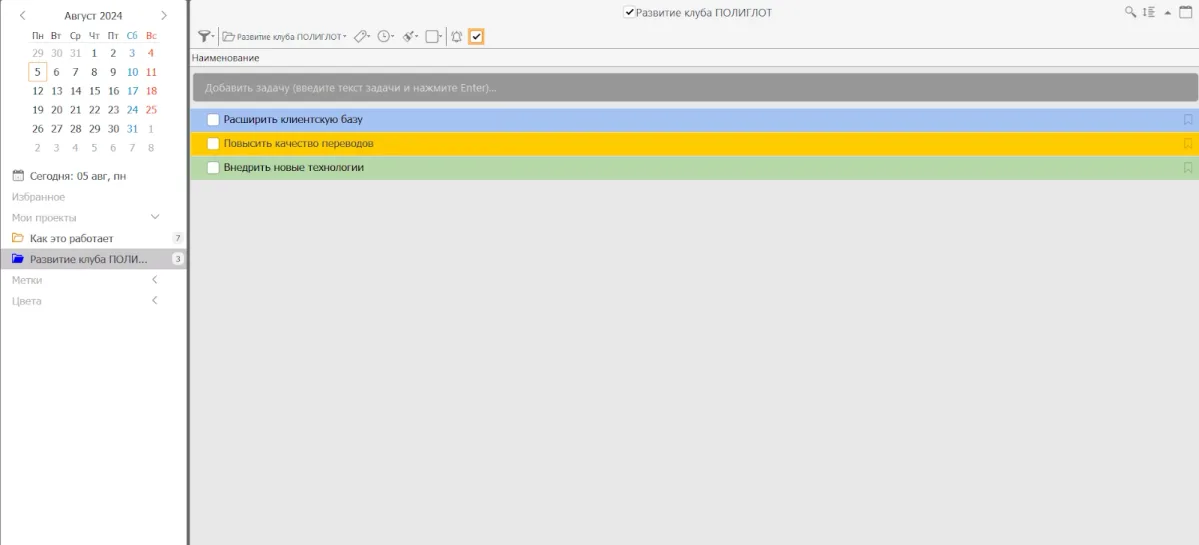Image resolution: width=1199 pixels, height=545 pixels.
Task: Toggle the show-completed checkmark button in toolbar
Action: [477, 36]
